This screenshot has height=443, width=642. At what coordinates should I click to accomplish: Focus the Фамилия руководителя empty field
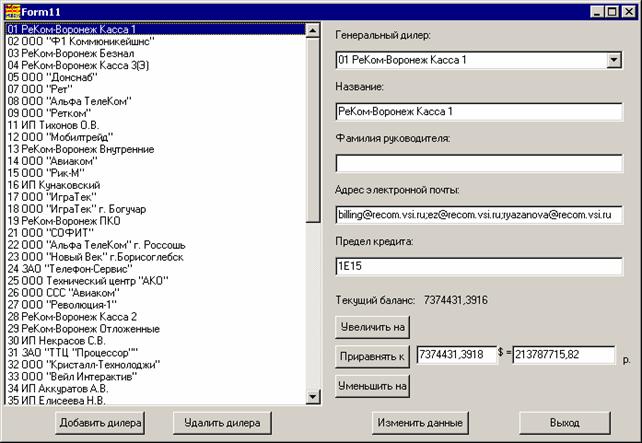click(479, 163)
